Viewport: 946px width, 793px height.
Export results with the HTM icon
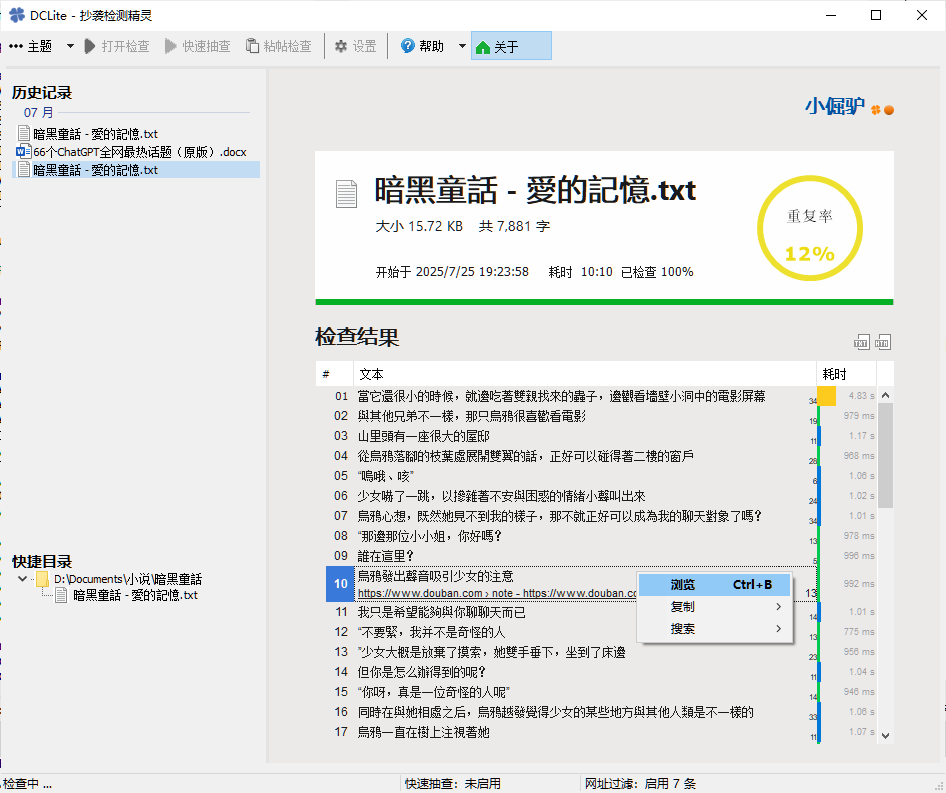(882, 342)
